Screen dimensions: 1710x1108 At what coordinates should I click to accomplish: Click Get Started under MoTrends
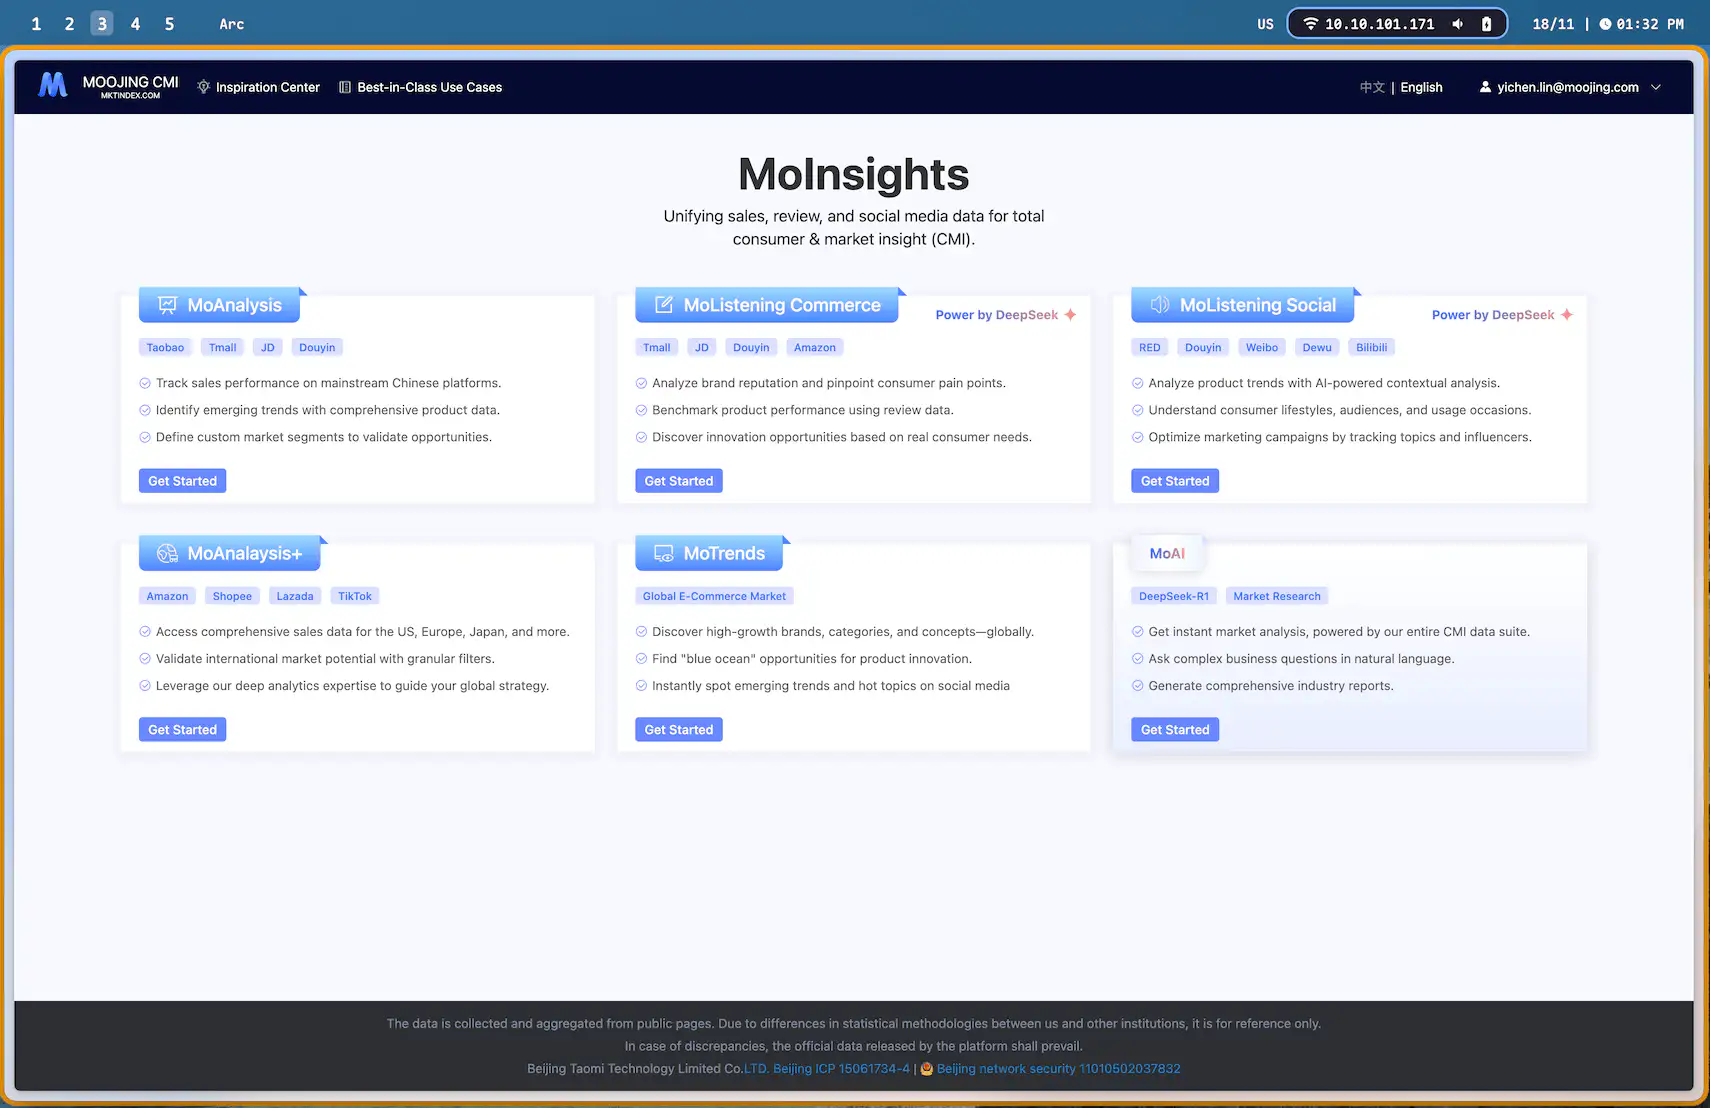(x=678, y=729)
